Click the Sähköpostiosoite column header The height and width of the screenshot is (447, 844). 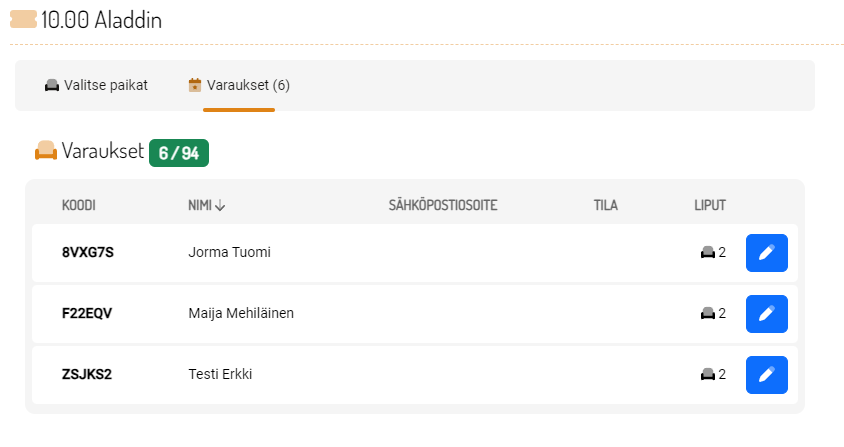coord(443,206)
